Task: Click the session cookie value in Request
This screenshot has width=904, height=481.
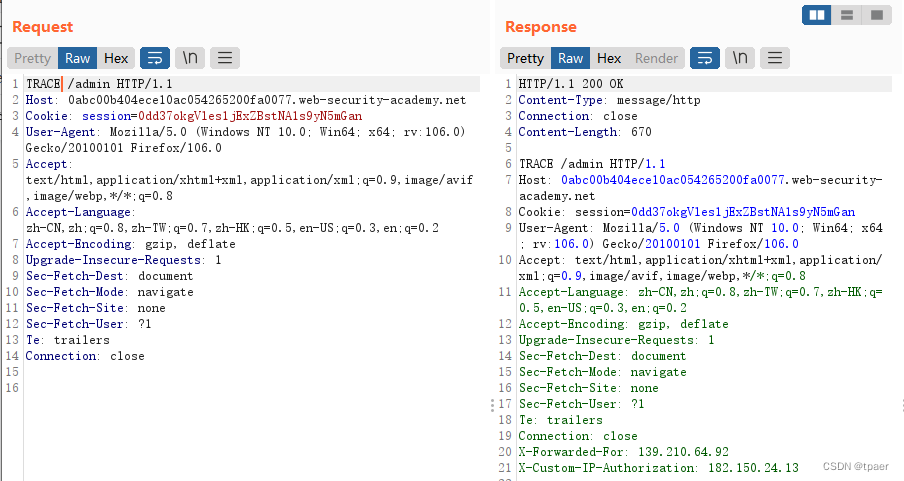Action: tap(250, 116)
